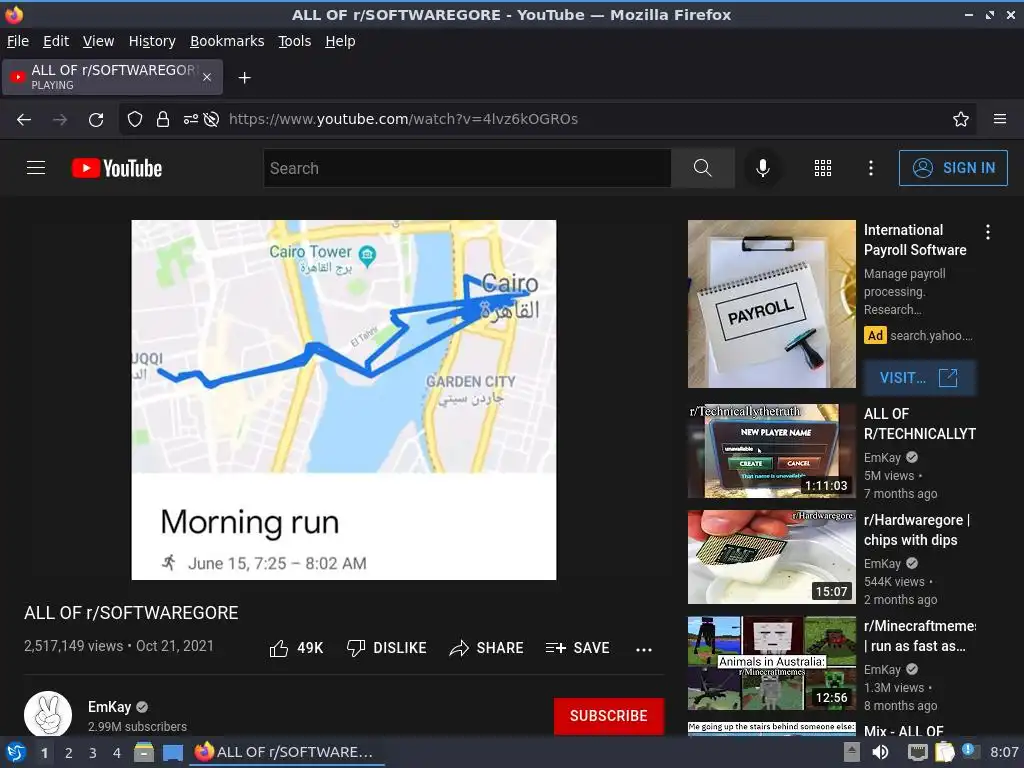Open ALL OF R/TECHNICALLYT video title

point(920,424)
